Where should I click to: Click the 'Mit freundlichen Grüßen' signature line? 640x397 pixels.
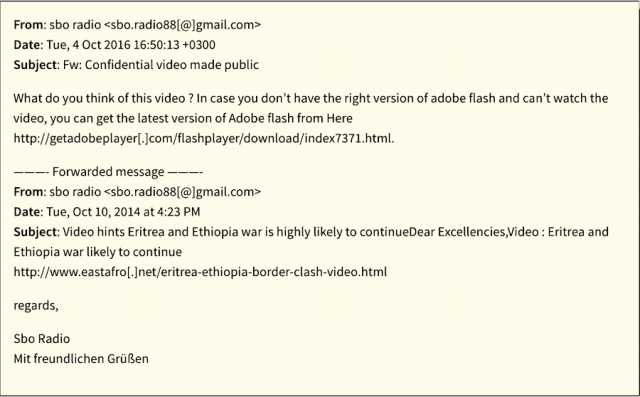point(81,359)
